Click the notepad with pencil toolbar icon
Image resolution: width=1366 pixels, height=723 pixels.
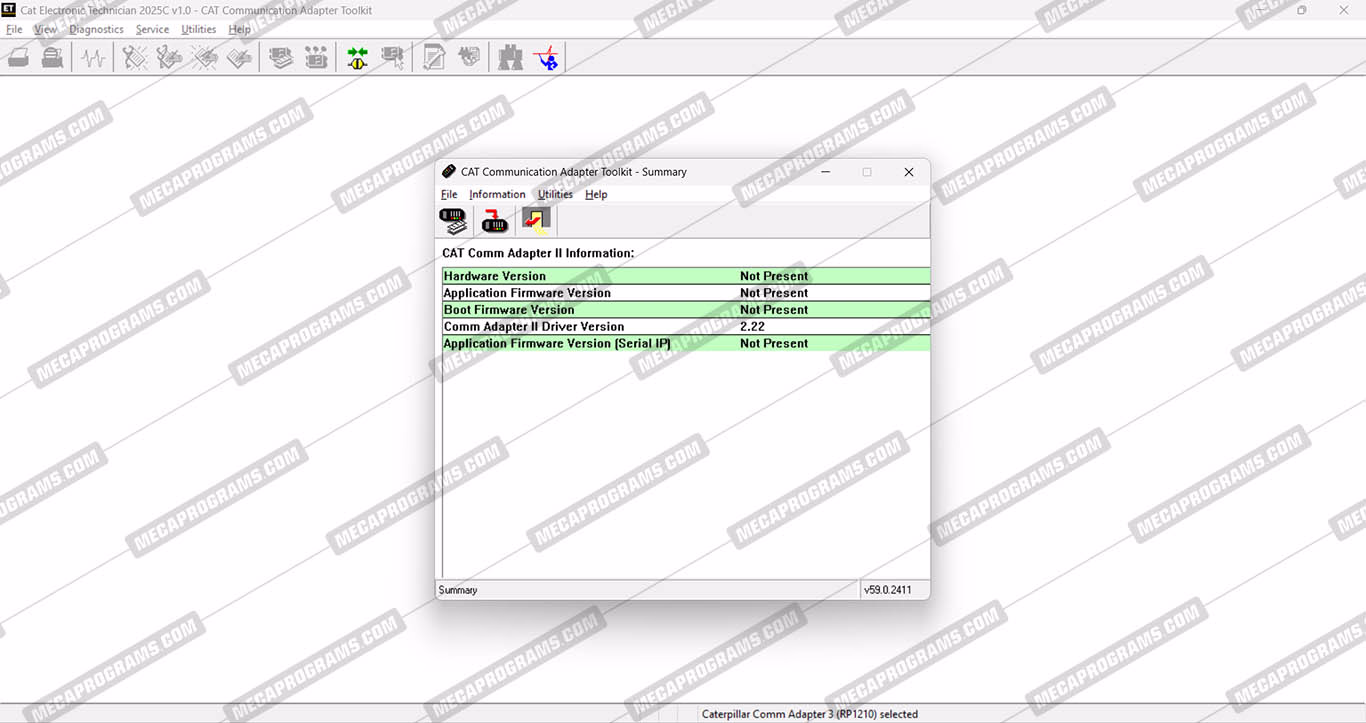click(x=433, y=58)
